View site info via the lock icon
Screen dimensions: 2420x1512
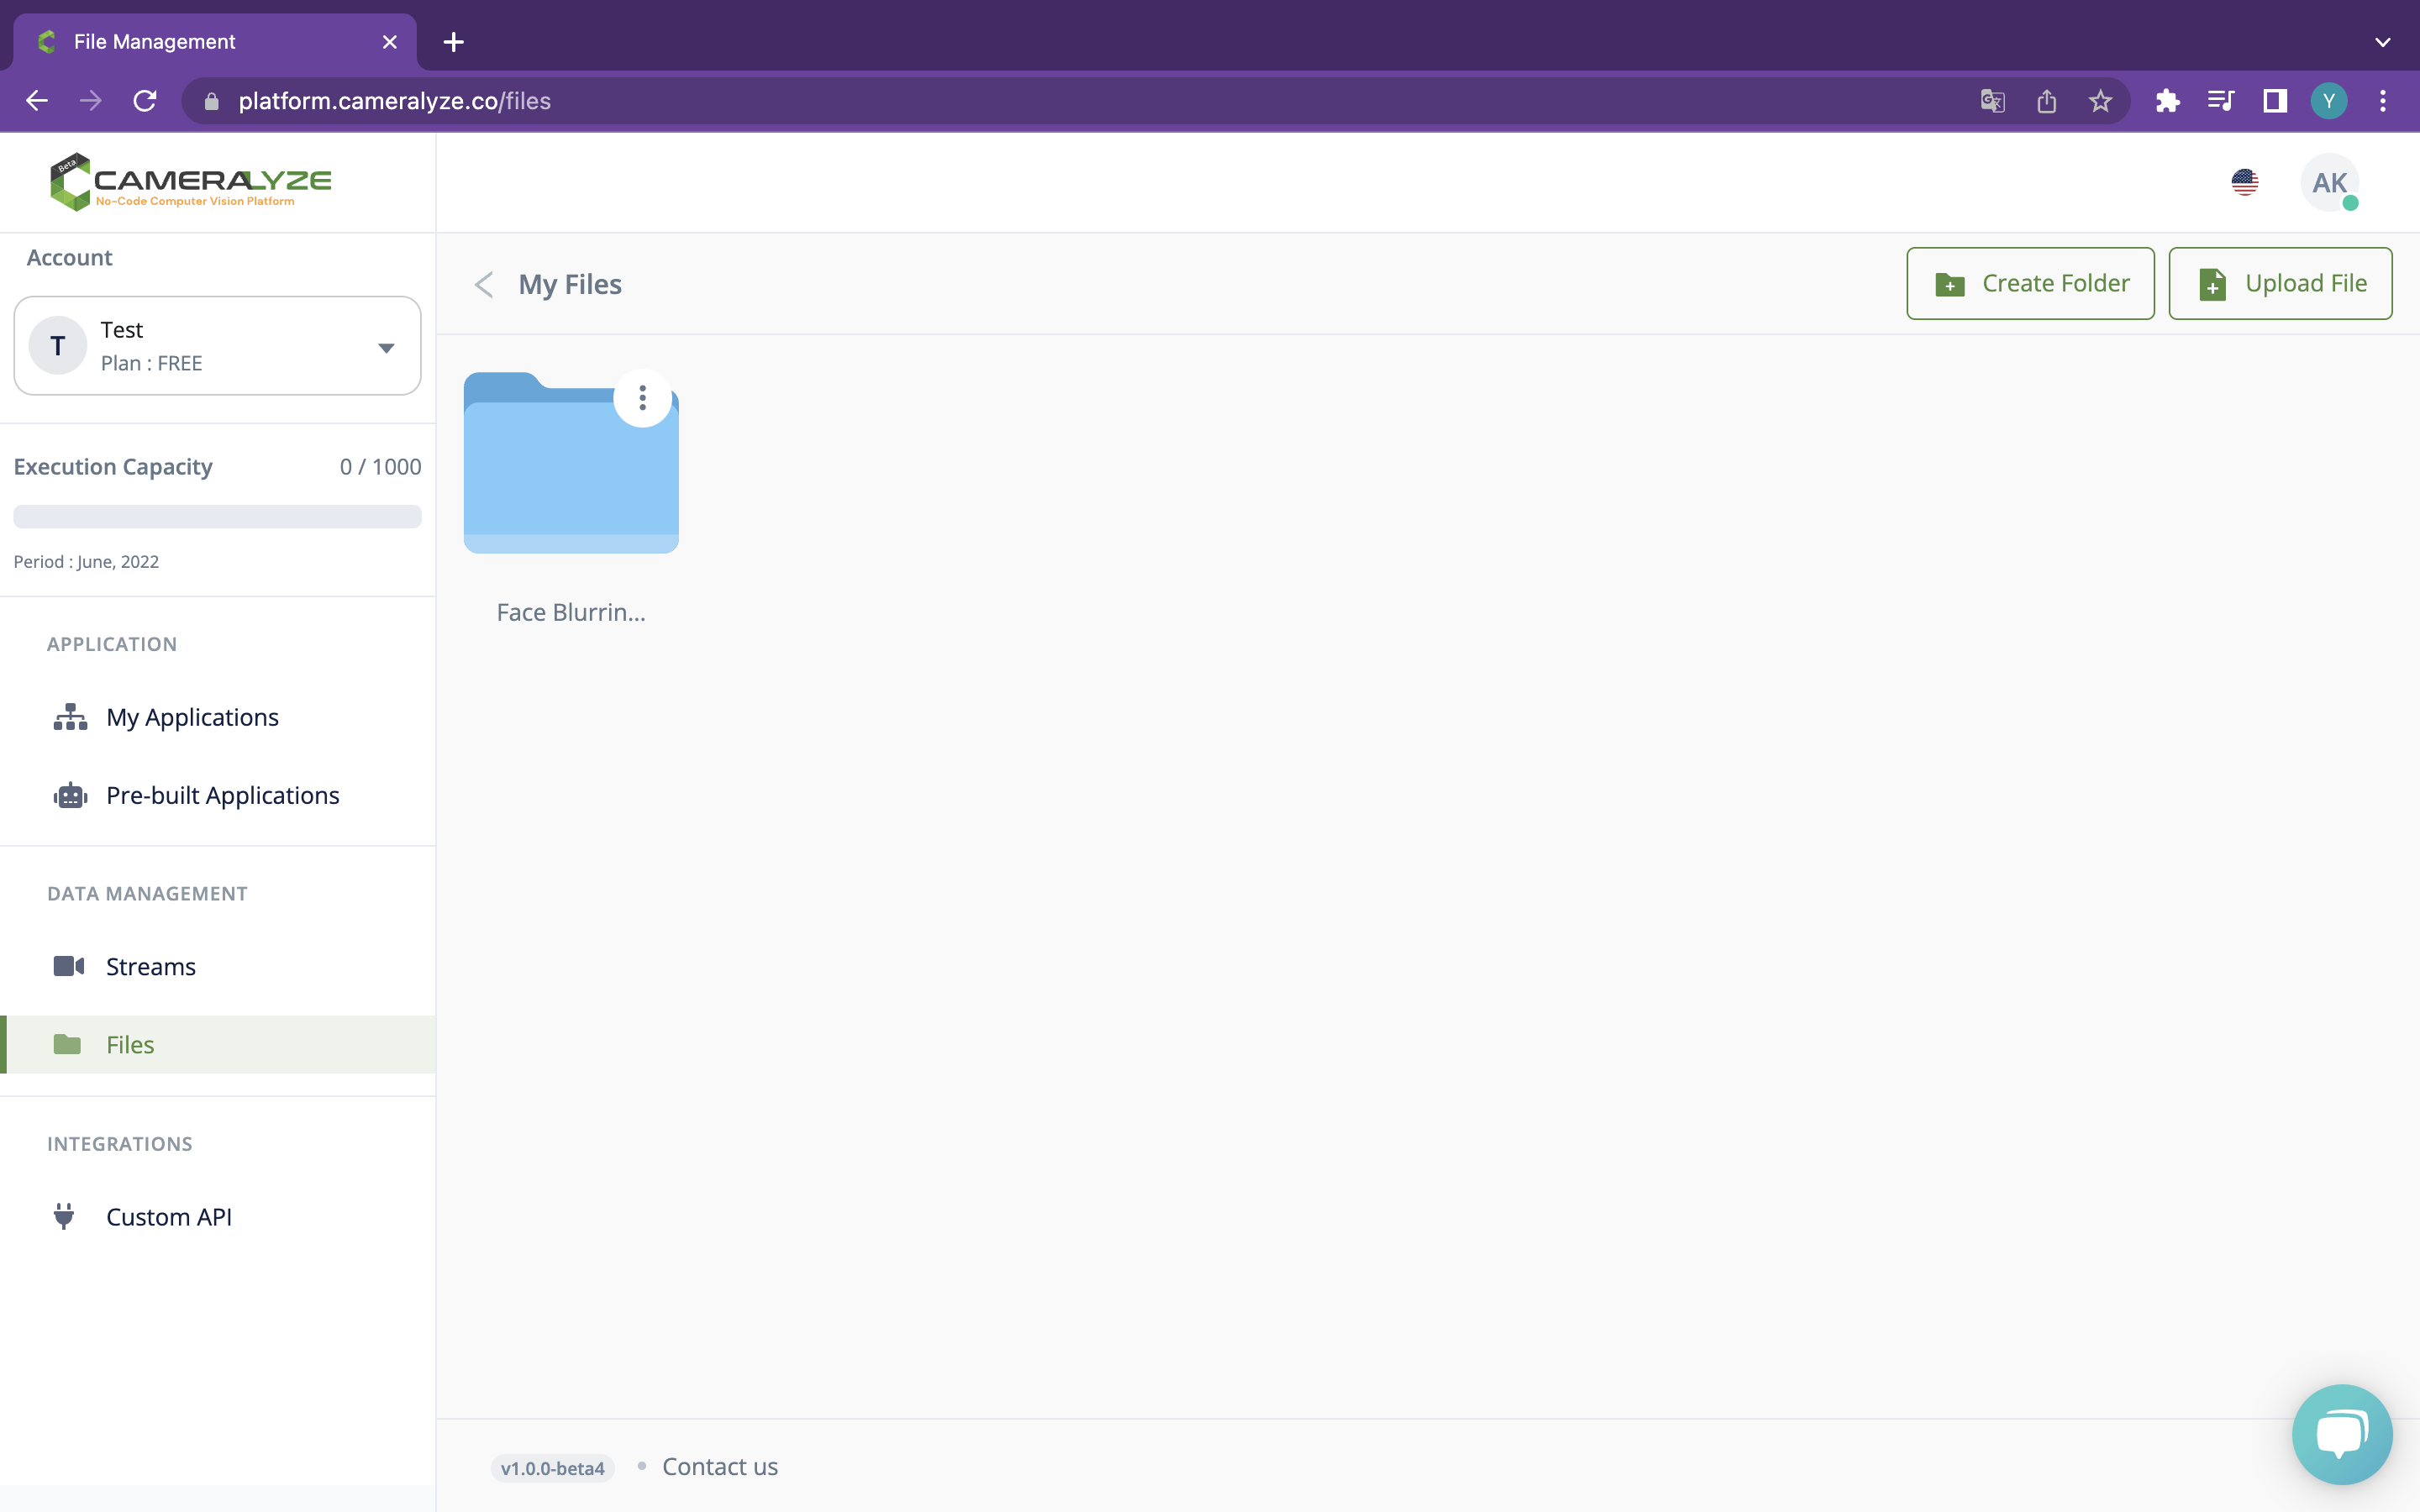[211, 101]
